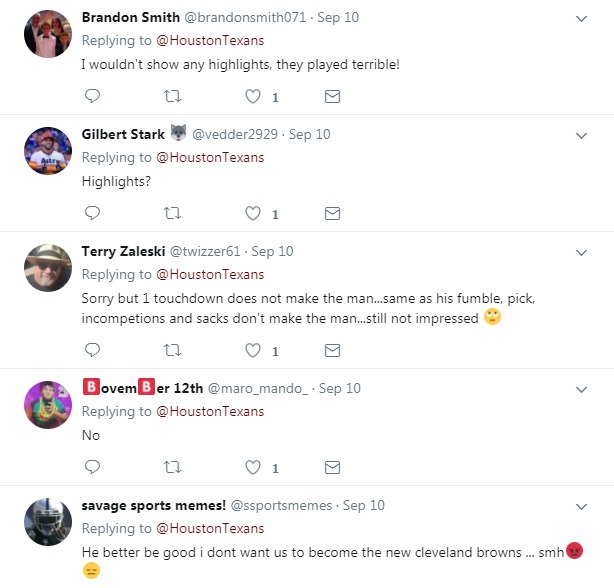The height and width of the screenshot is (588, 614).
Task: Message Terry Zaleski's tweet with envelope icon
Action: coord(333,351)
